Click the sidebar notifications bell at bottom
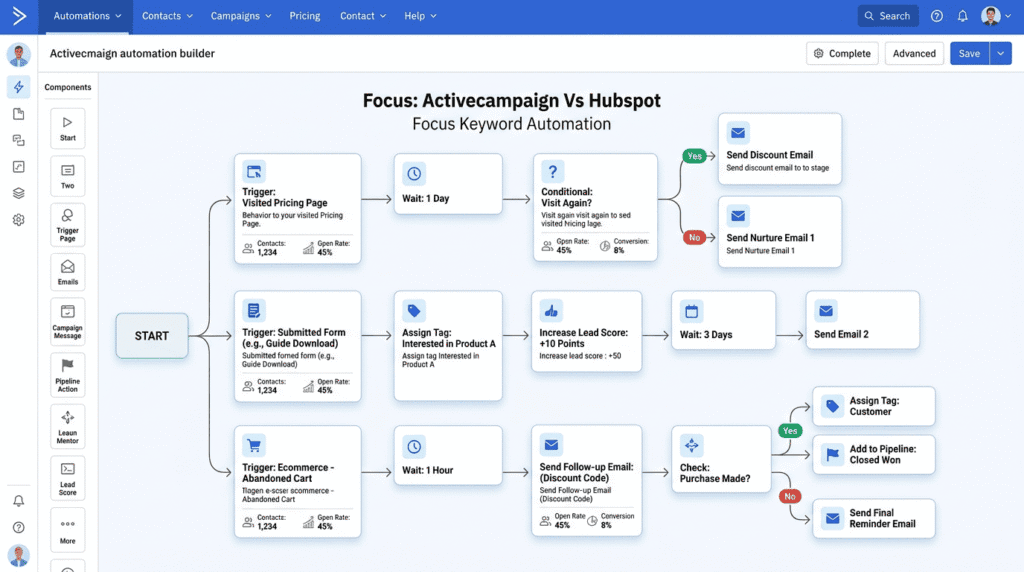Viewport: 1024px width, 572px height. 18,501
